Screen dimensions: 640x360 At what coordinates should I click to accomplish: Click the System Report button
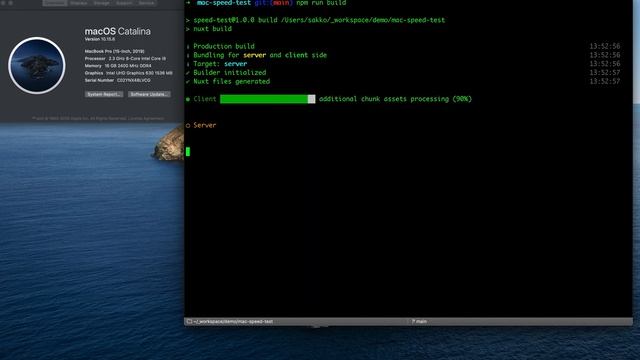tap(104, 94)
